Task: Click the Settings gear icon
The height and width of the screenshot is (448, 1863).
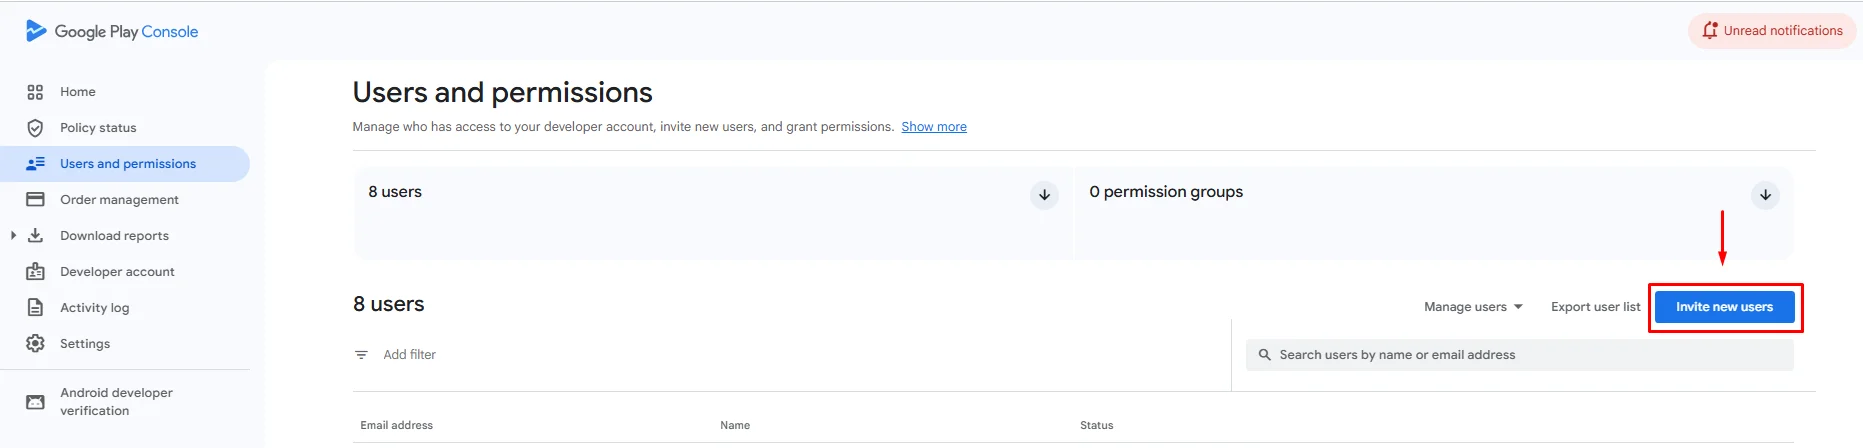Action: coord(35,344)
